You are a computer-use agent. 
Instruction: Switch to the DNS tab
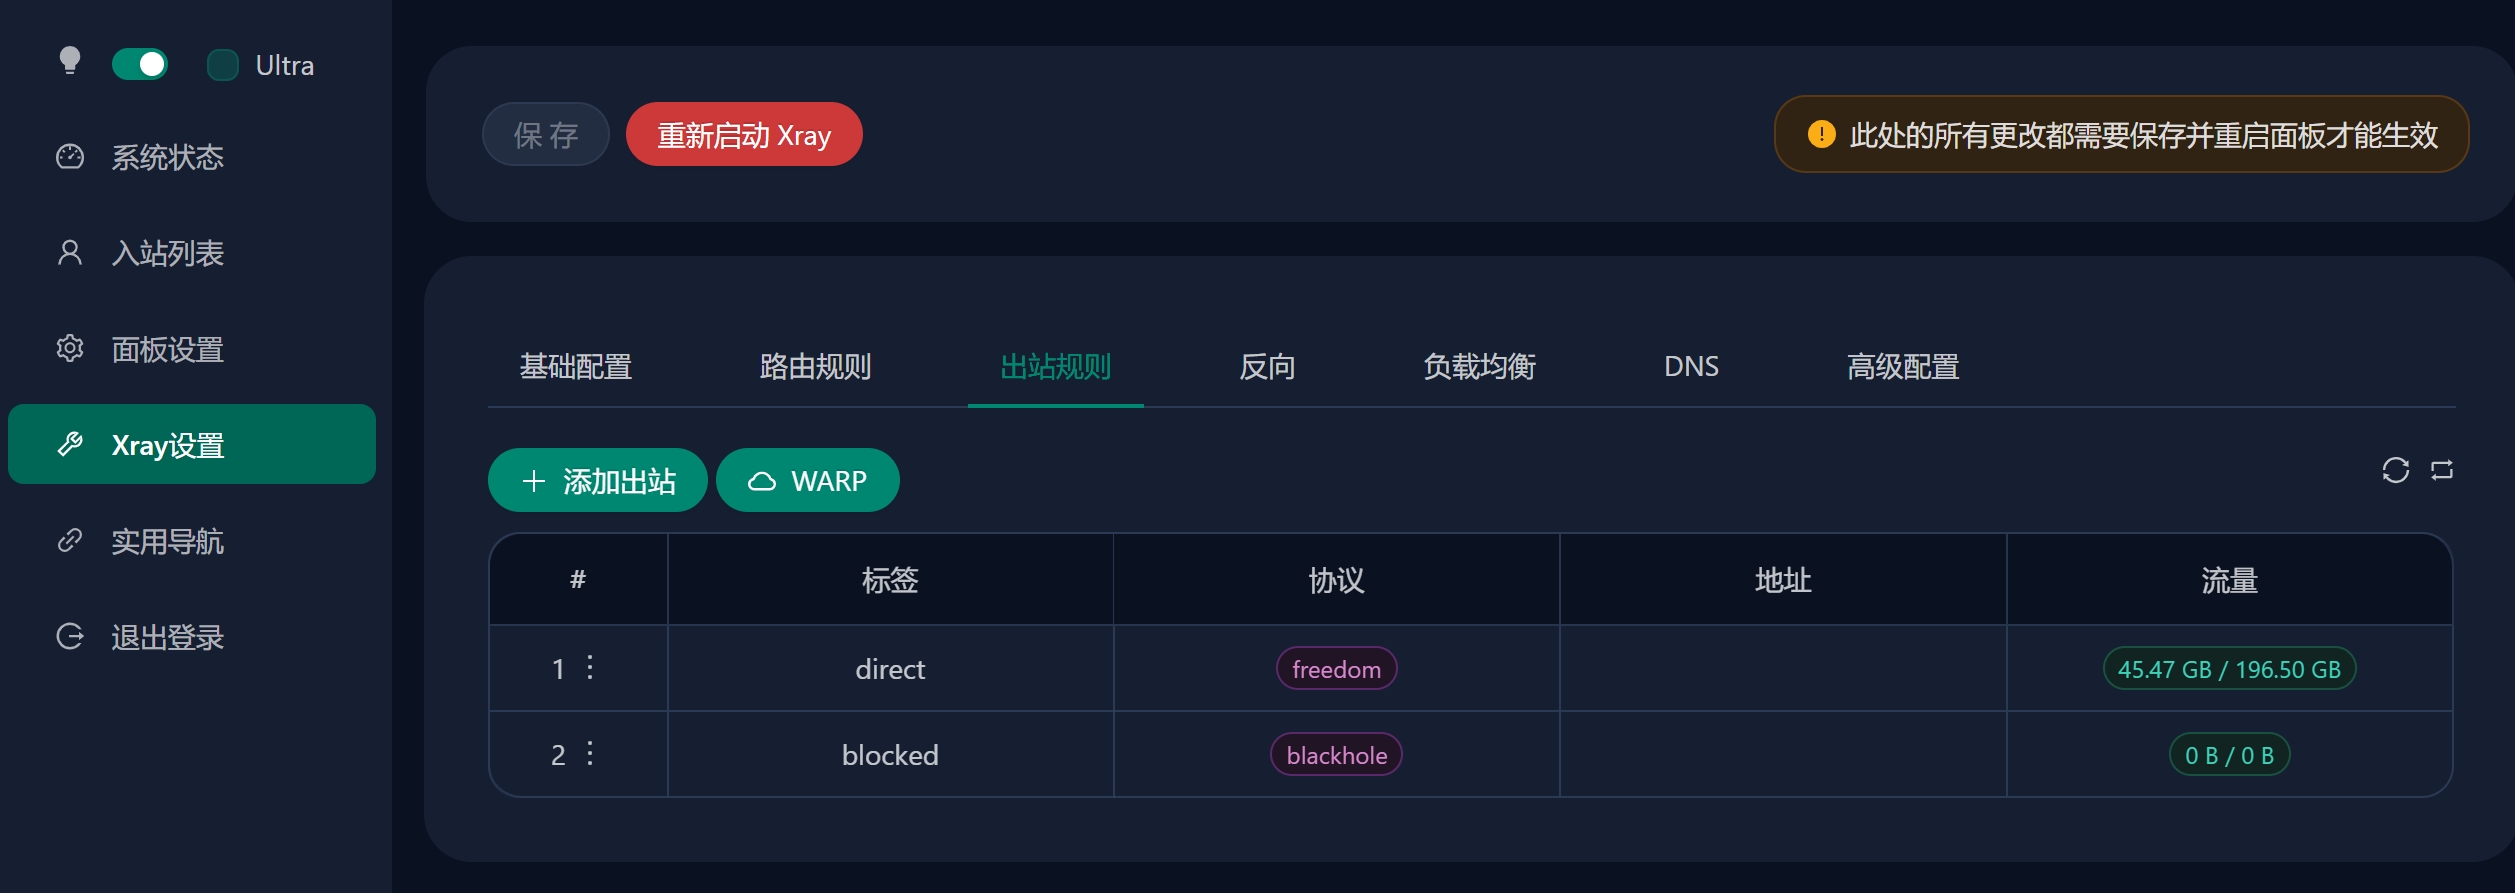point(1691,367)
